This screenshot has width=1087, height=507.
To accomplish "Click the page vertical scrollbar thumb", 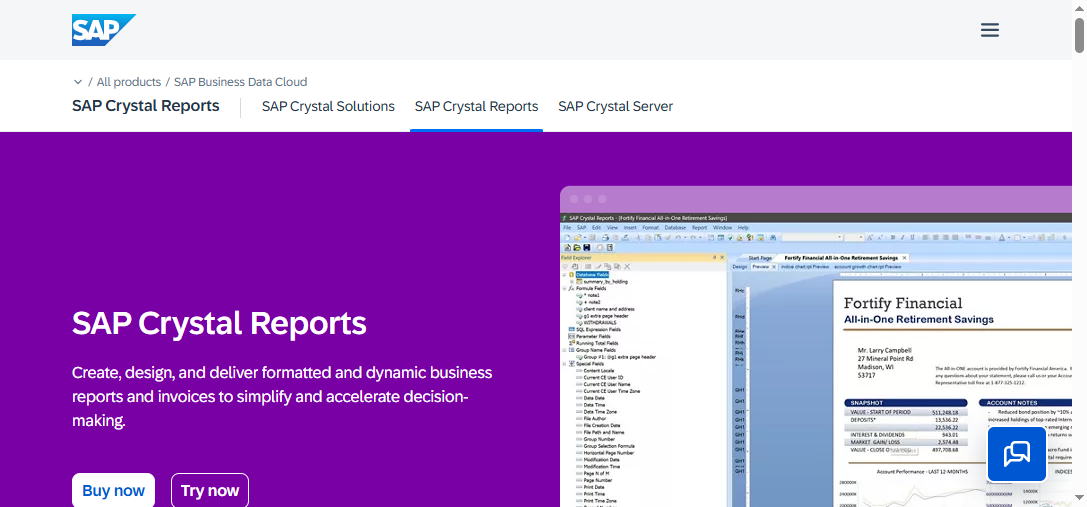I will click(x=1080, y=35).
